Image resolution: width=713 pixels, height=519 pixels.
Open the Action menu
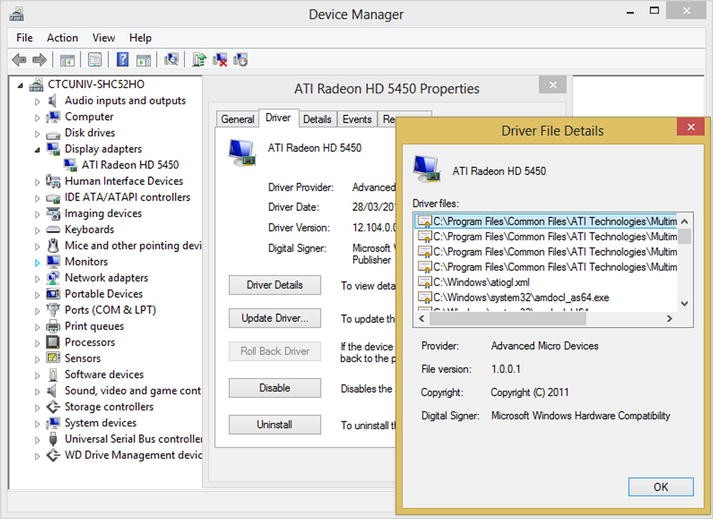point(62,38)
